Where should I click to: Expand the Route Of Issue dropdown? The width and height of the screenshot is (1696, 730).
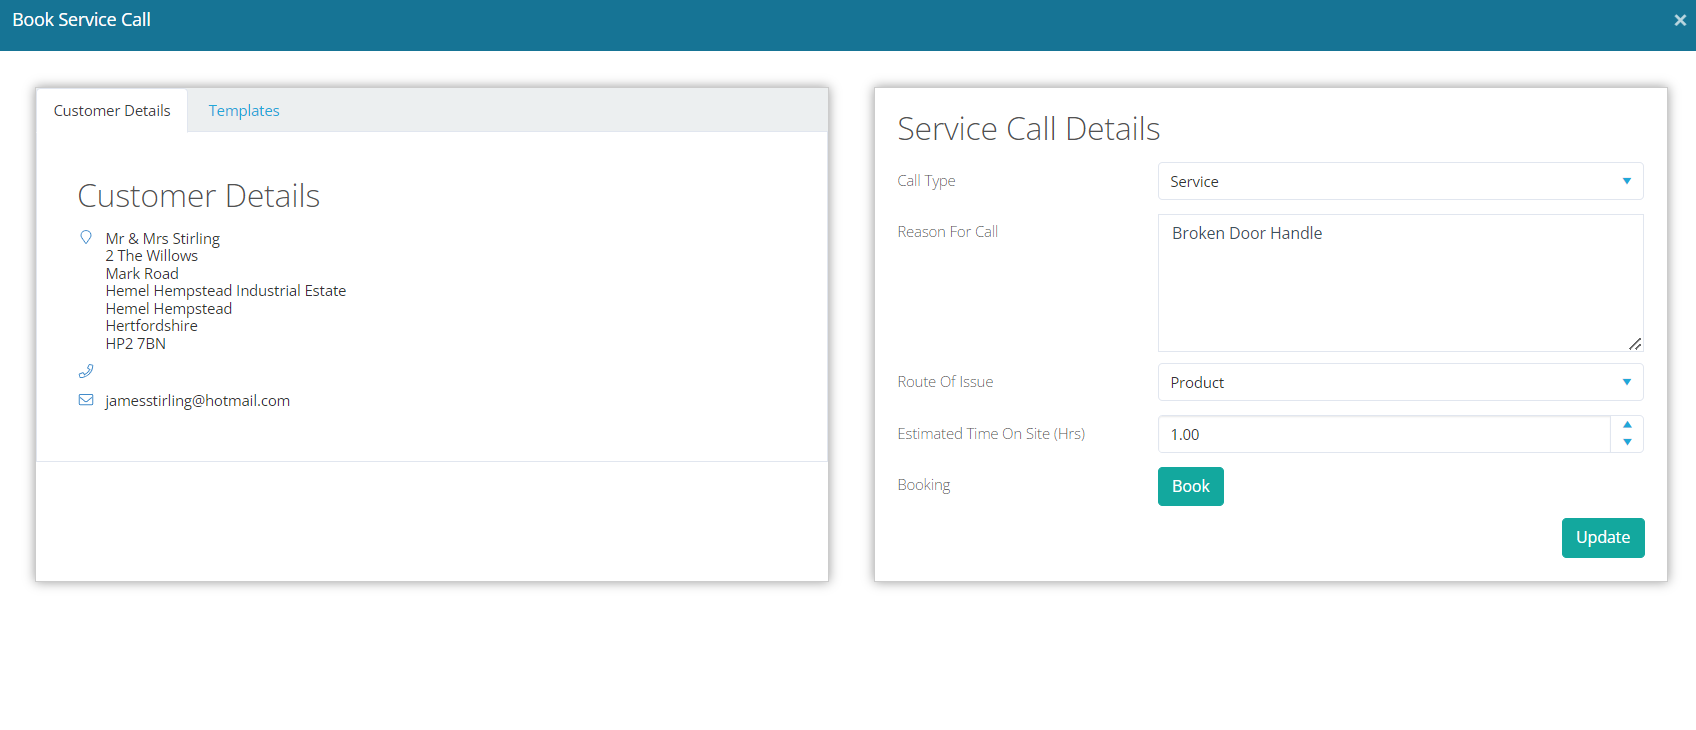[x=1399, y=382]
